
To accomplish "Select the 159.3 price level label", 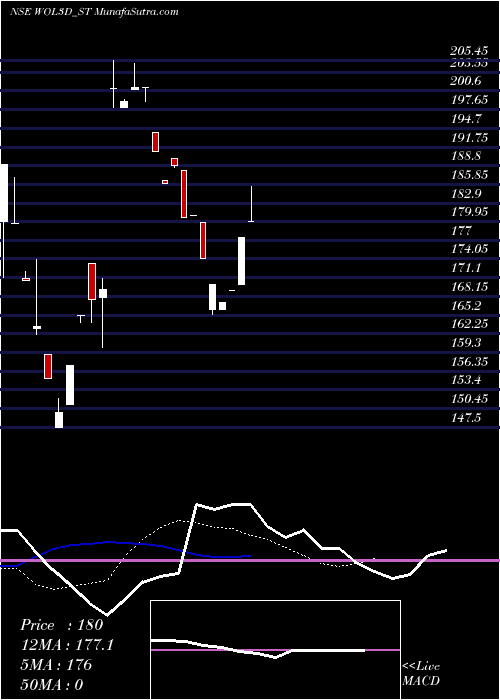I will 466,343.
